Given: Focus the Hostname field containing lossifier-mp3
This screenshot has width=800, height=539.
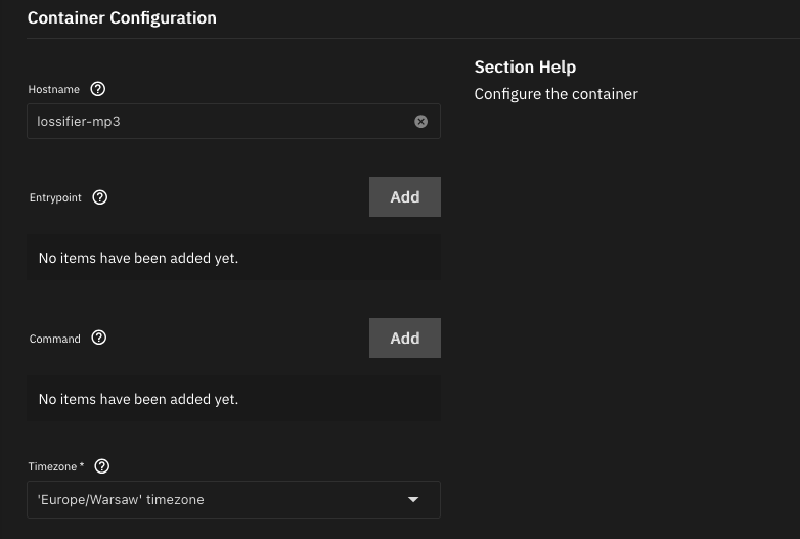Looking at the screenshot, I should pyautogui.click(x=215, y=121).
